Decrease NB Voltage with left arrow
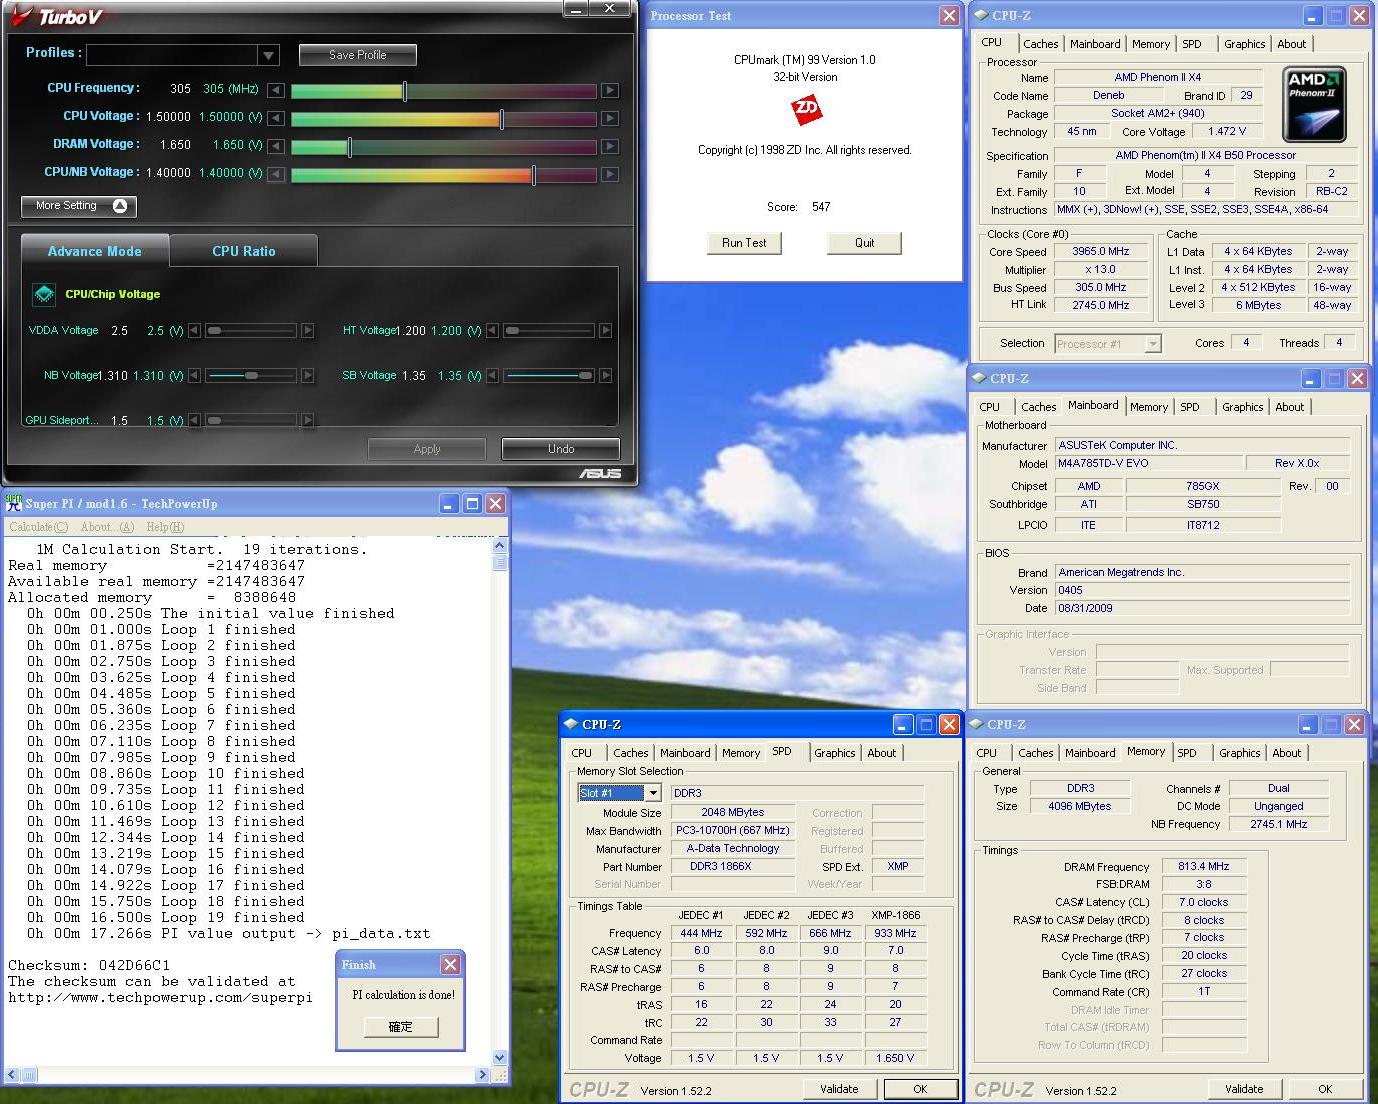1378x1104 pixels. pos(194,376)
